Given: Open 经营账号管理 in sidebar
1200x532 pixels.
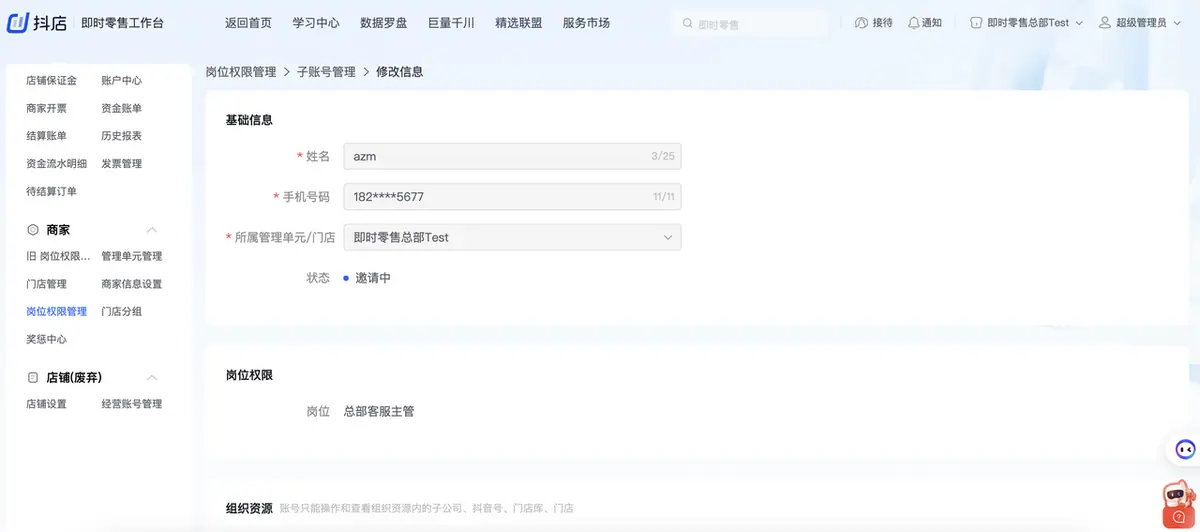Looking at the screenshot, I should tap(131, 404).
